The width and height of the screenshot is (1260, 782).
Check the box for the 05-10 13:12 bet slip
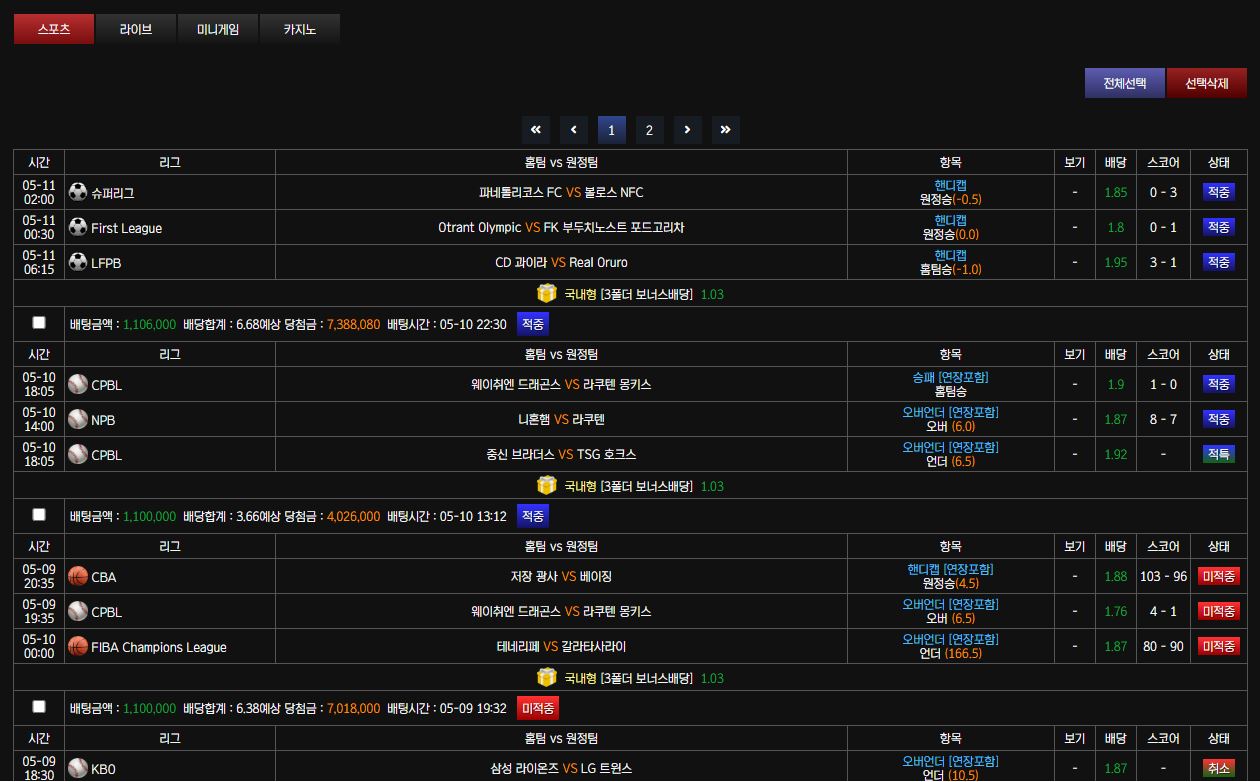click(x=39, y=515)
